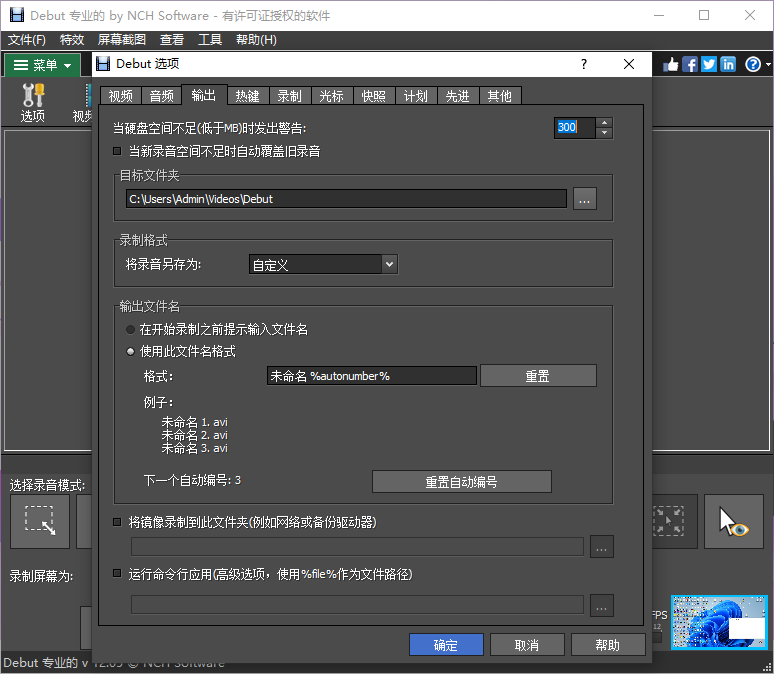
Task: Select the region selection recording mode icon
Action: coord(40,520)
